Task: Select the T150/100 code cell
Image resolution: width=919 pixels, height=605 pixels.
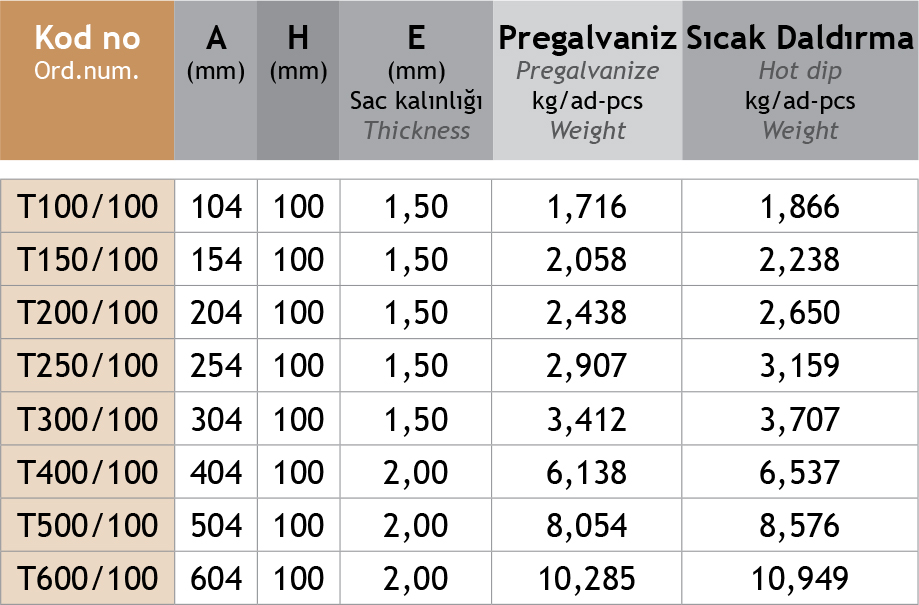Action: [88, 260]
